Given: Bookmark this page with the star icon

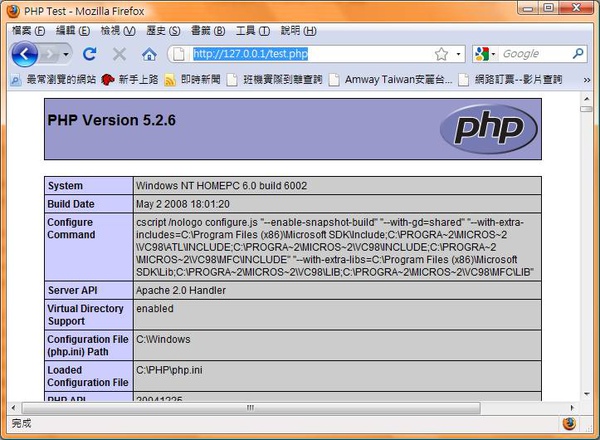Looking at the screenshot, I should click(x=441, y=54).
